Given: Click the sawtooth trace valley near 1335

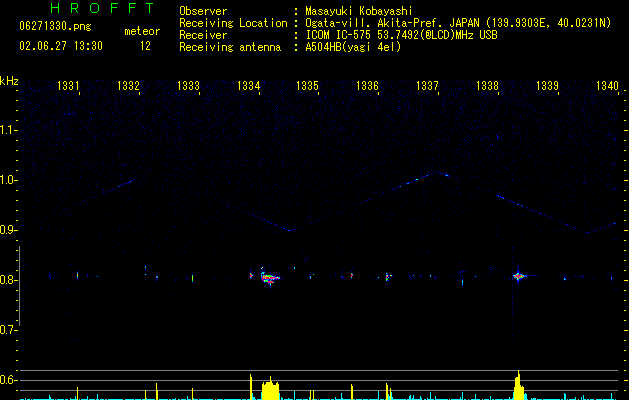Looking at the screenshot, I should point(290,230).
